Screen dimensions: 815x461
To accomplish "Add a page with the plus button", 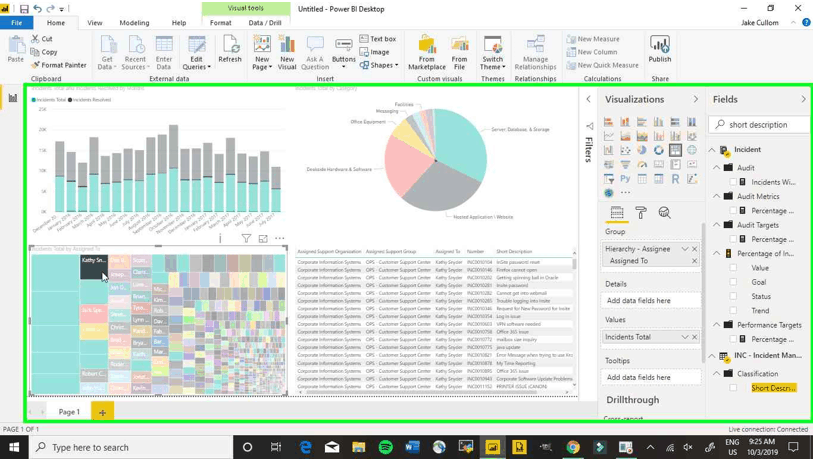I will coord(102,412).
